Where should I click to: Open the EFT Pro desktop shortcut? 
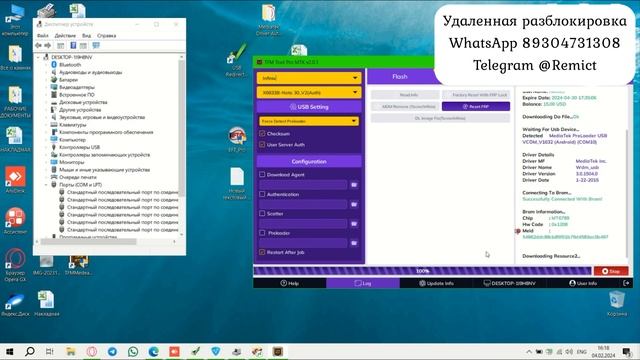(237, 140)
